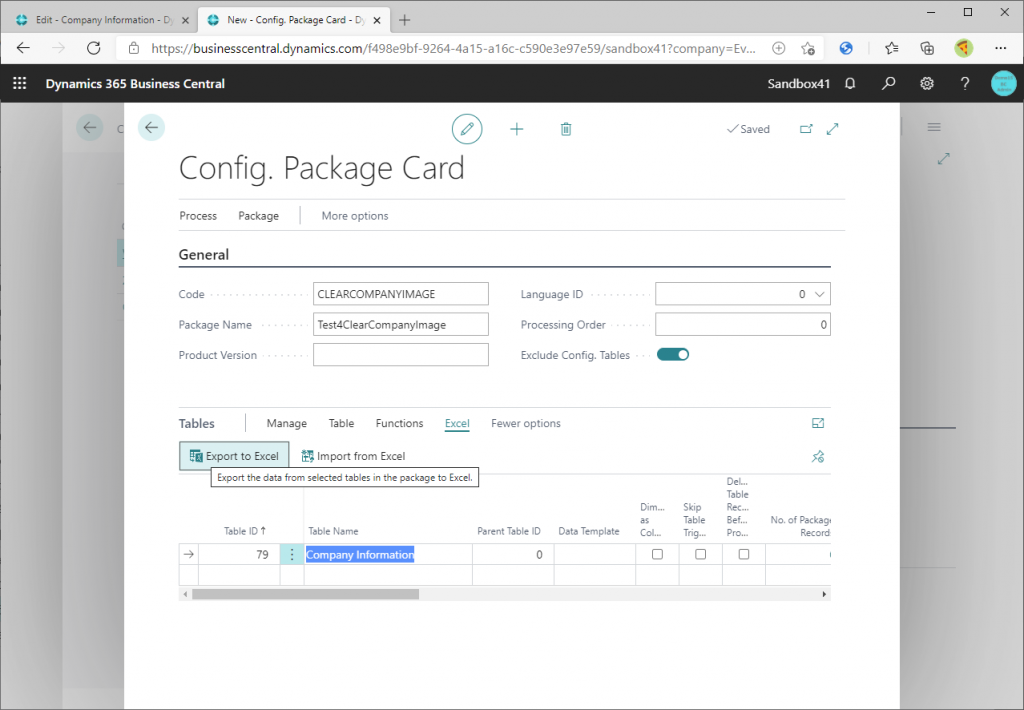Click the Sandbox41 environment name

click(x=799, y=84)
